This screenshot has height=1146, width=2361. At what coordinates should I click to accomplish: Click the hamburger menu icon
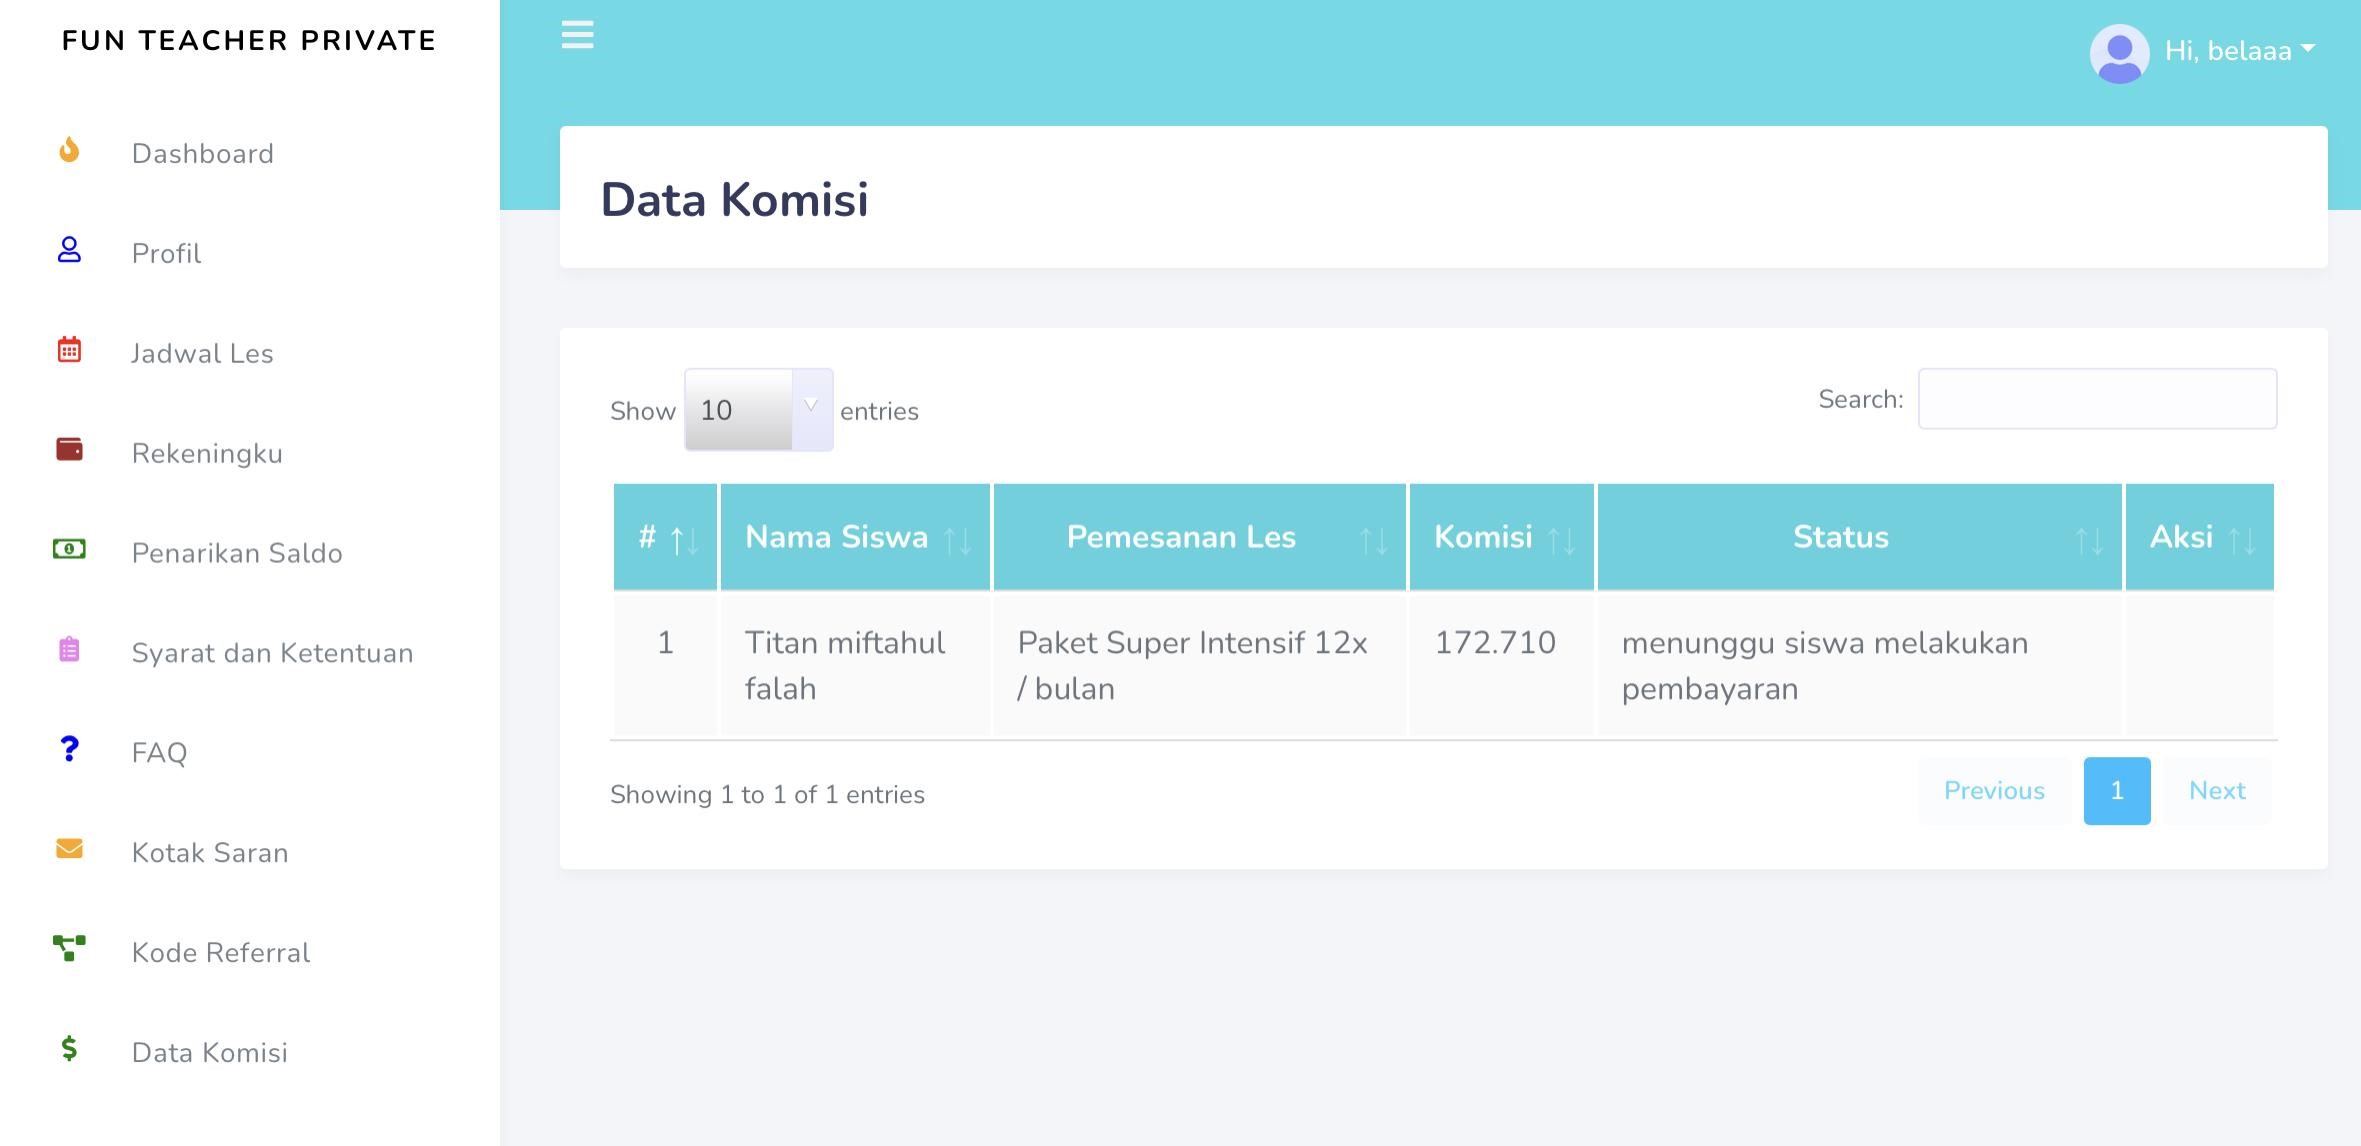pyautogui.click(x=577, y=35)
